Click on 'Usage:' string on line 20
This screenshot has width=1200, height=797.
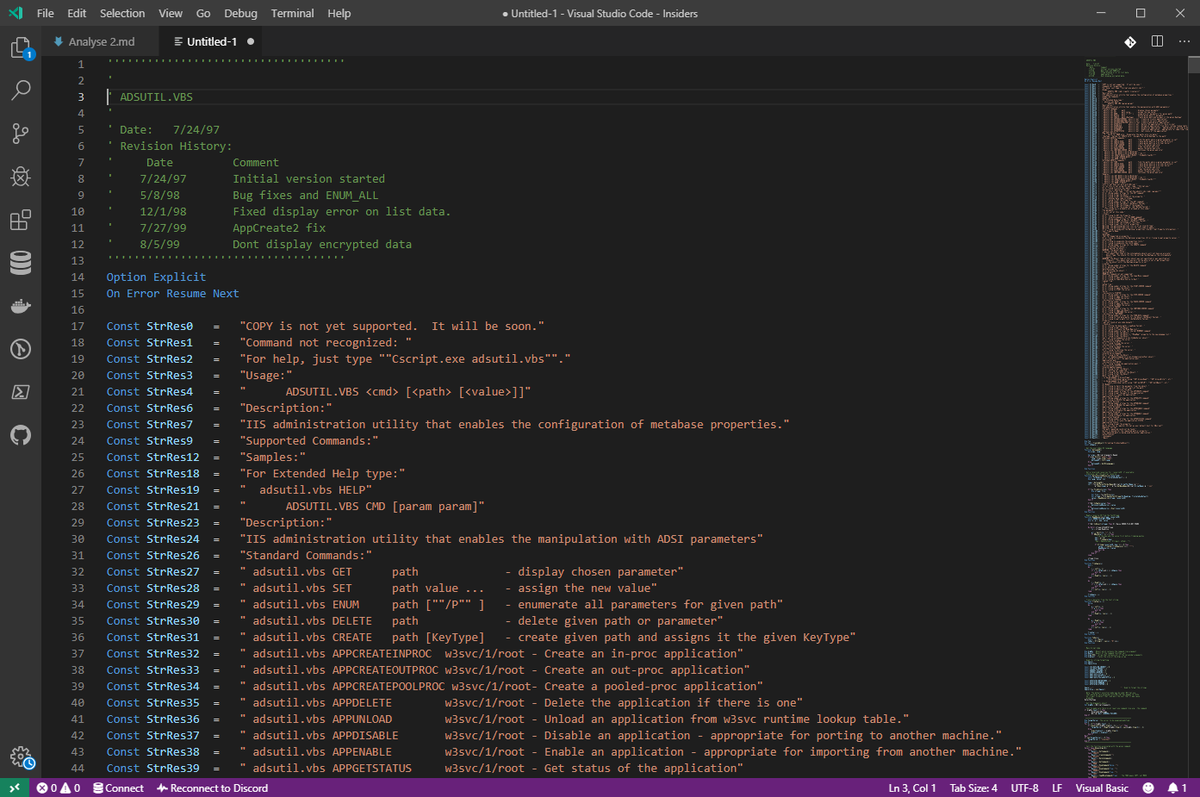point(266,376)
